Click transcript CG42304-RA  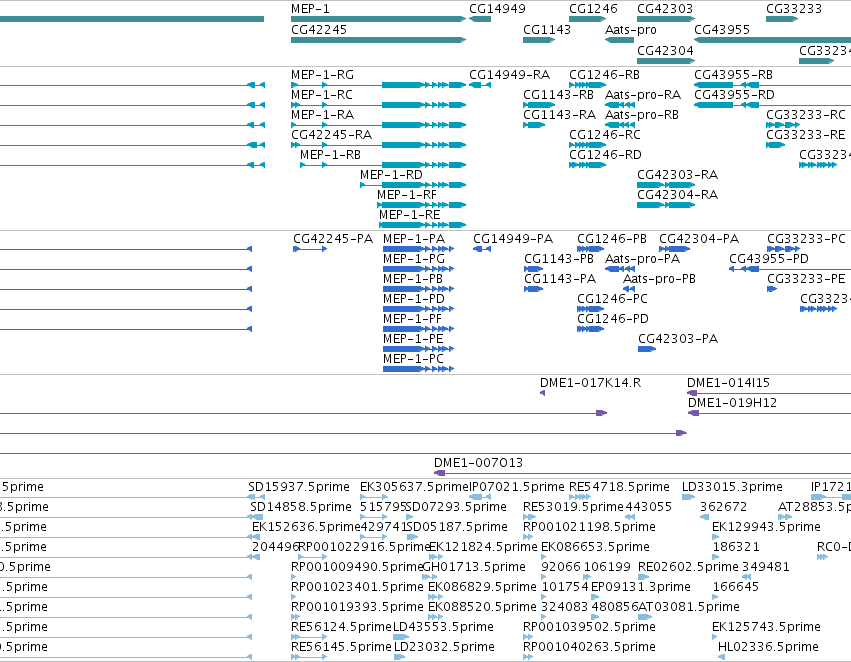pos(677,195)
